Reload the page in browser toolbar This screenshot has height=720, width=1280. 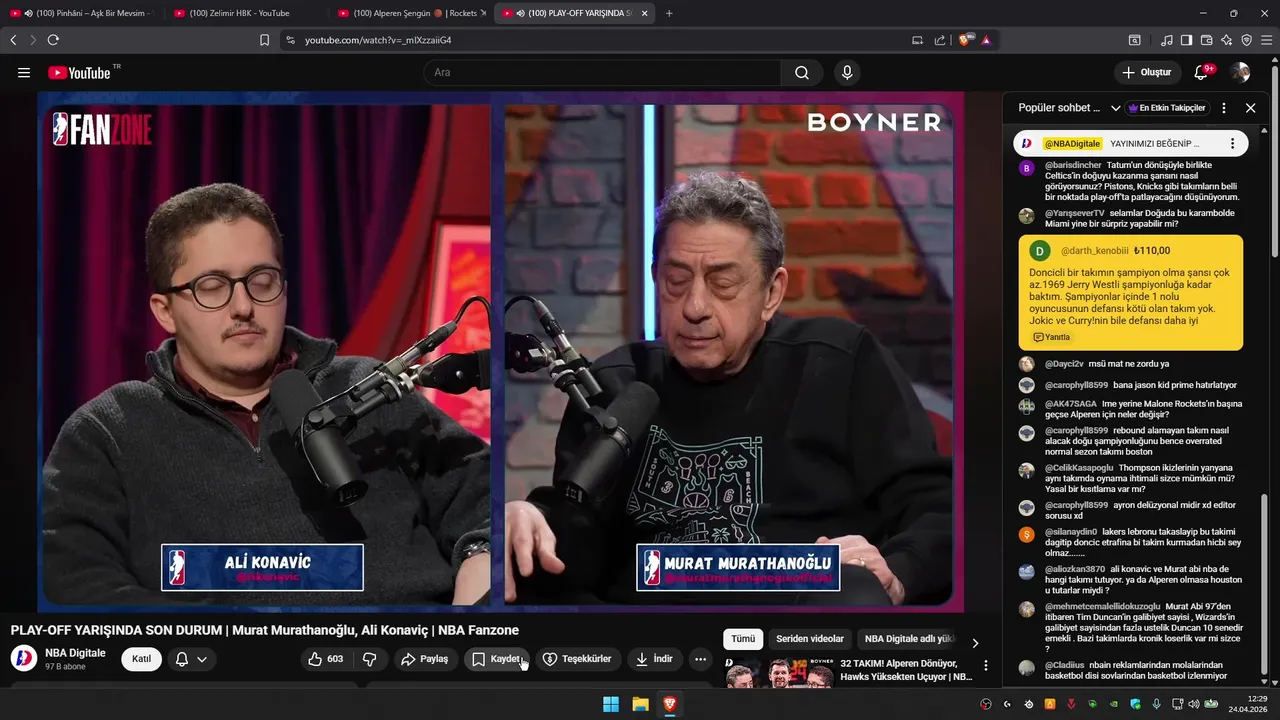pos(53,40)
